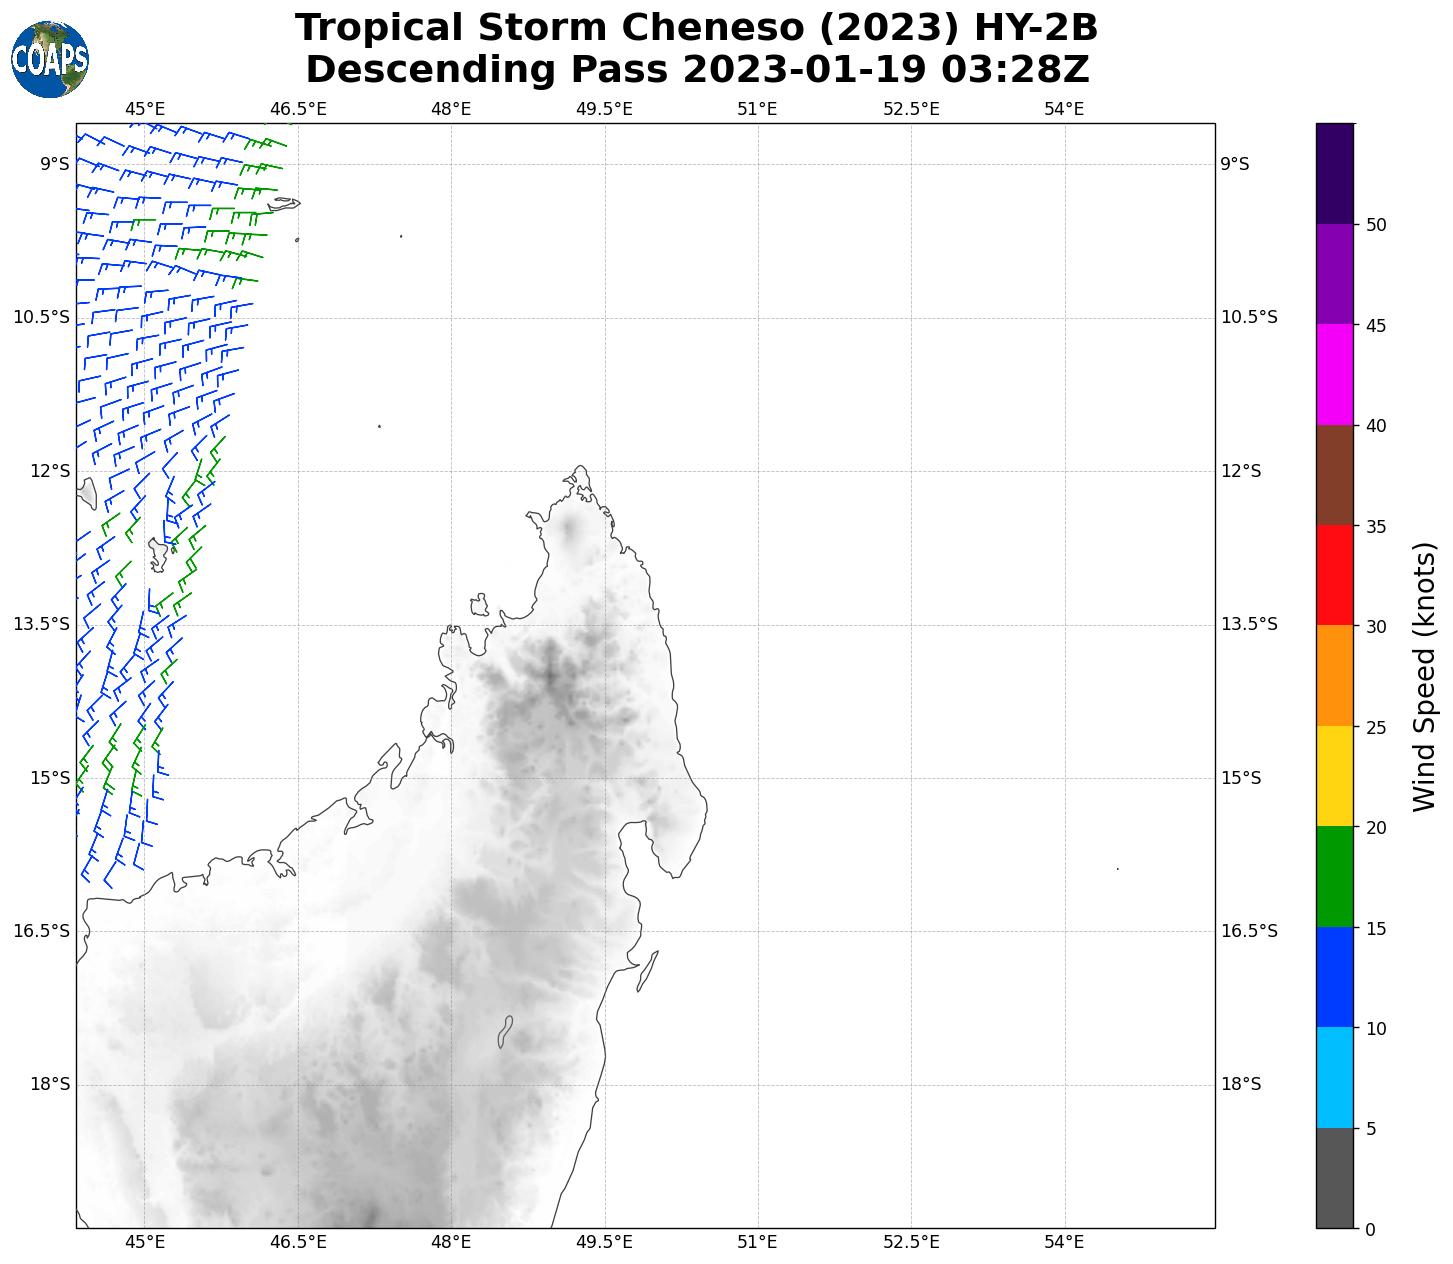Click the Descending Pass 2023-01-19 03:28Z subtitle

696,70
